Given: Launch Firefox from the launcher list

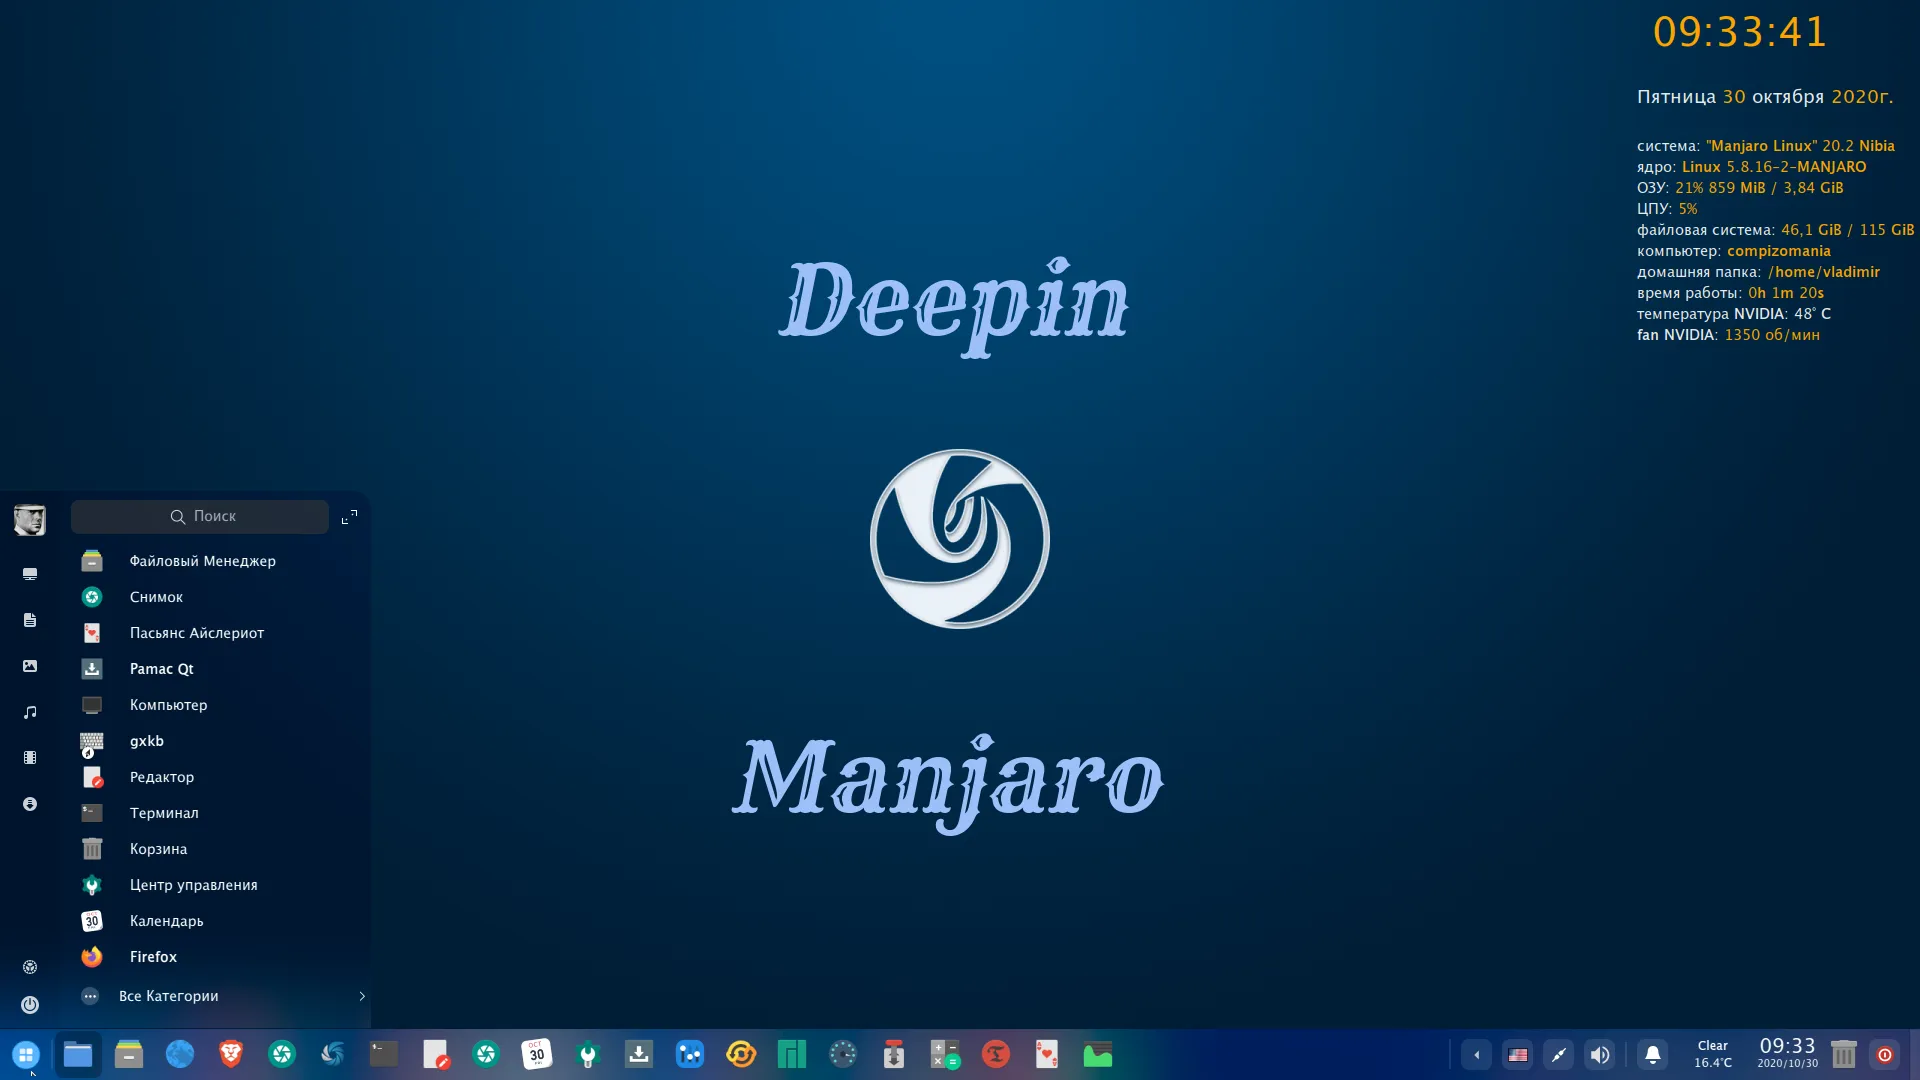Looking at the screenshot, I should 217,957.
